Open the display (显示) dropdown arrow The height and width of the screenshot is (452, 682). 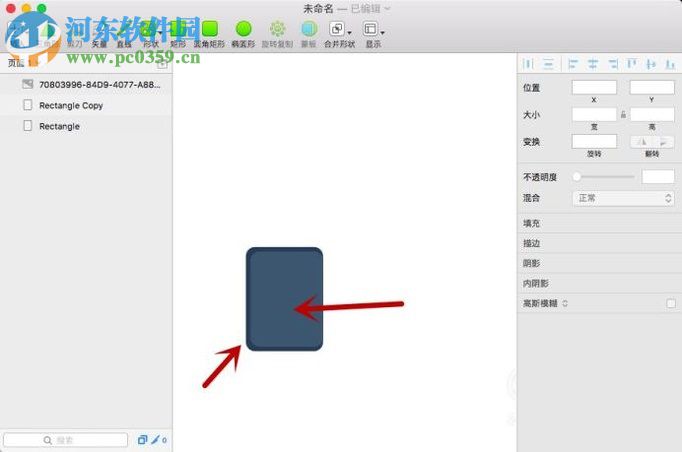click(x=382, y=33)
